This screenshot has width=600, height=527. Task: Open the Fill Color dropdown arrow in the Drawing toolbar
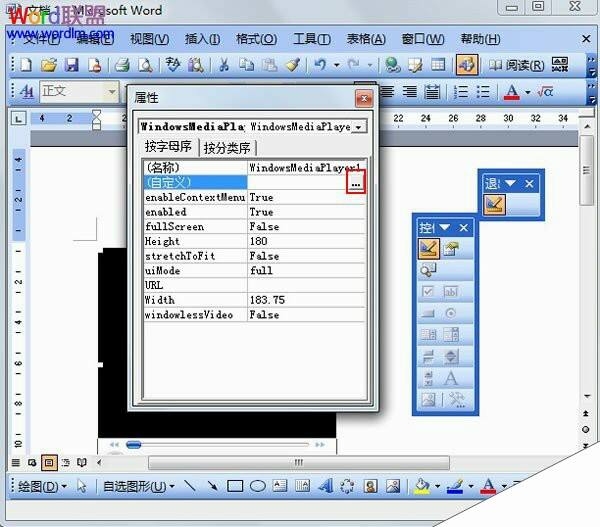(437, 486)
